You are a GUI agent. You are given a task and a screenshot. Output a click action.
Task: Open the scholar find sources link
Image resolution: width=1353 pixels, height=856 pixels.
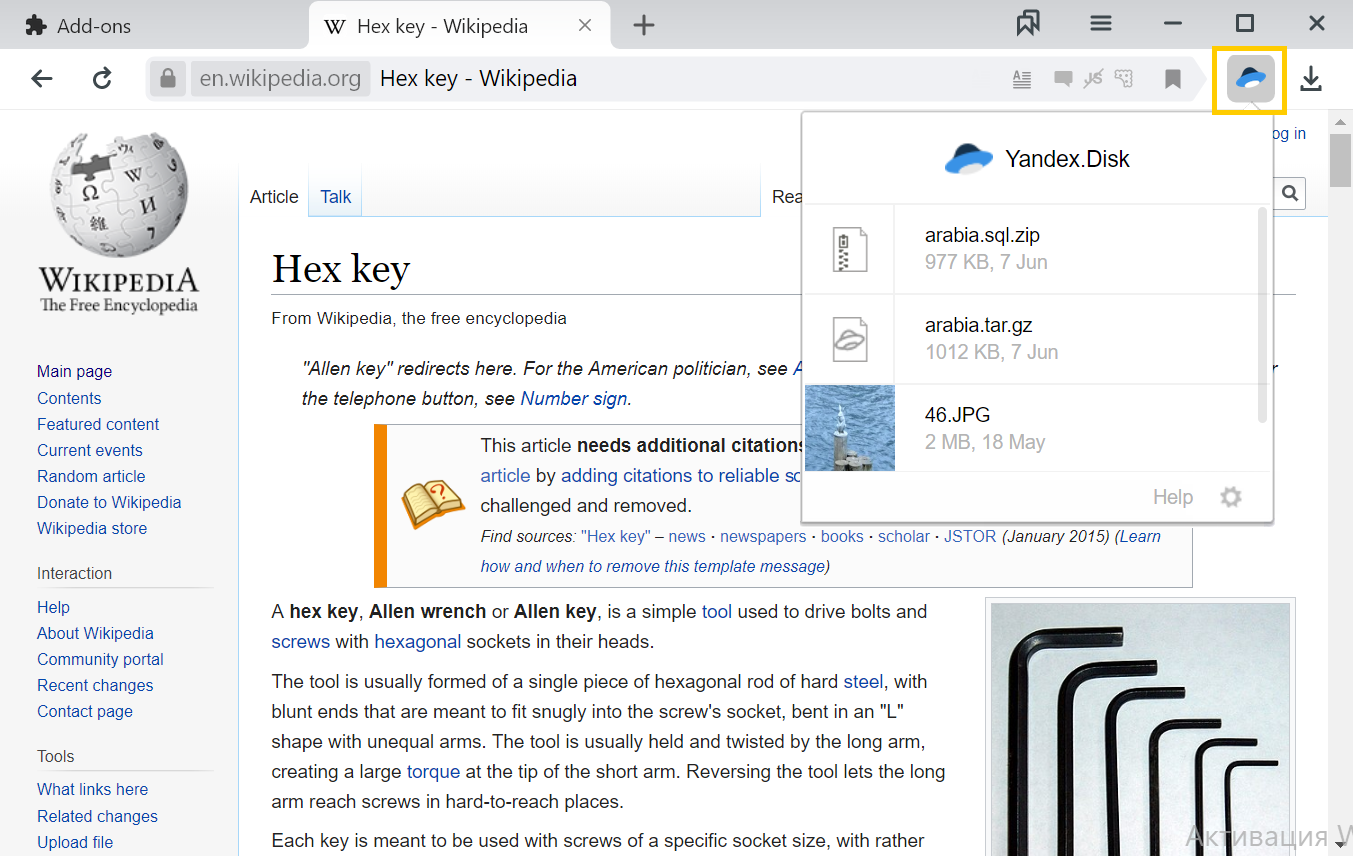904,536
